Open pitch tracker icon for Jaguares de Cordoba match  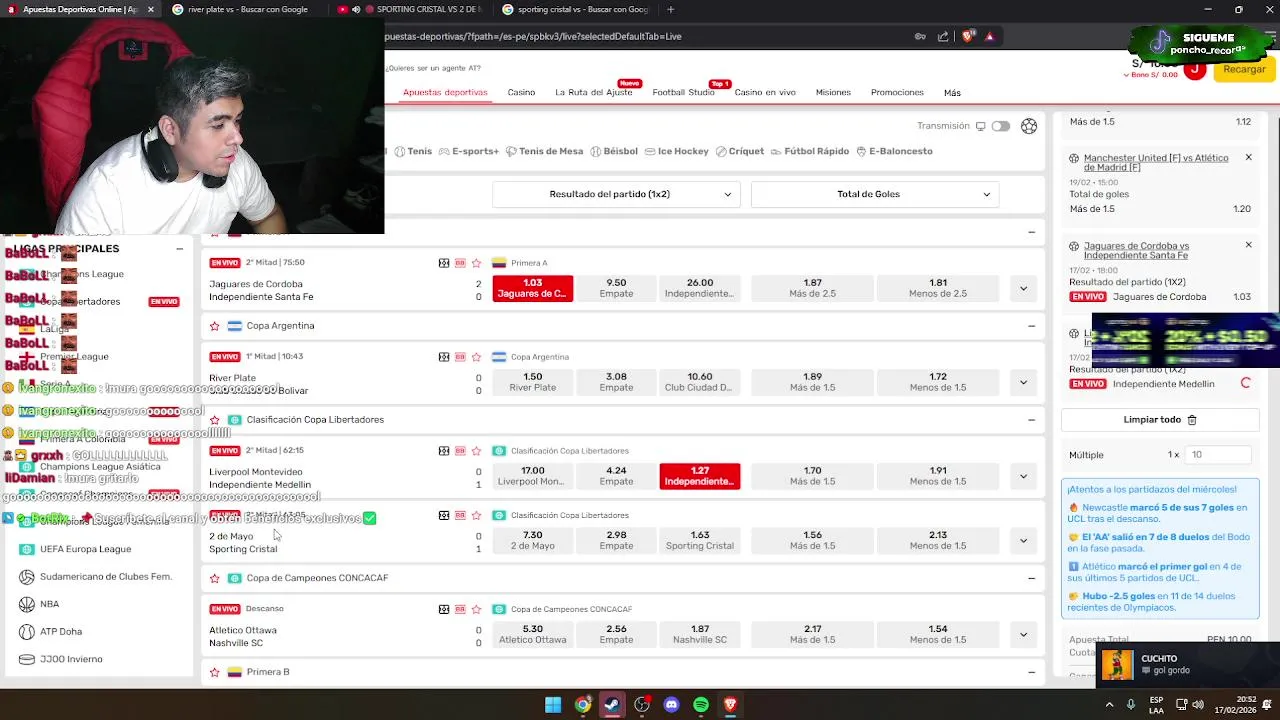coord(444,263)
